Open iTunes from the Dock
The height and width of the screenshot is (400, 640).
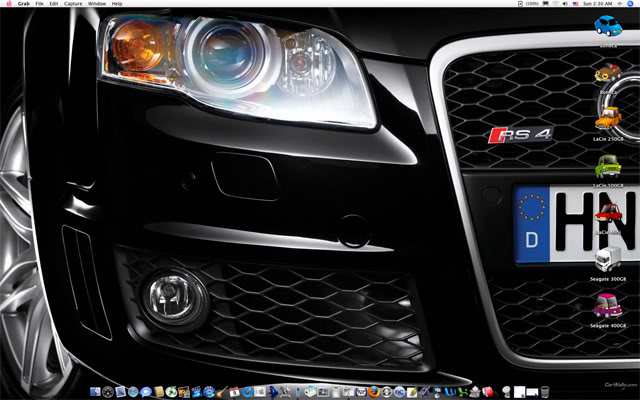pos(171,392)
